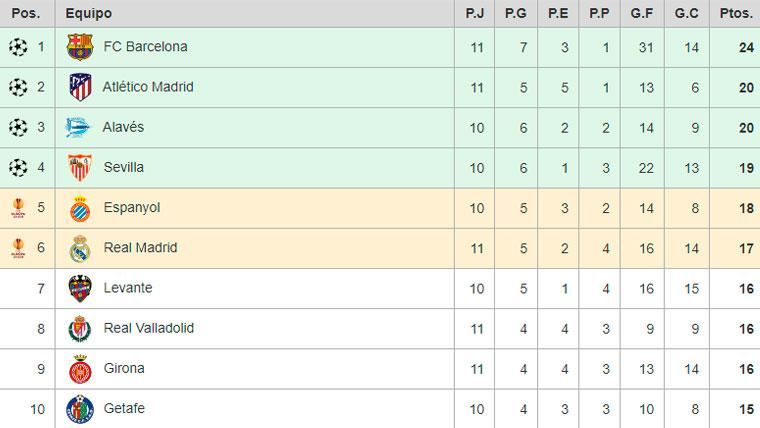Screen dimensions: 760x428
Task: Click the Champions League icon beside position 1
Action: (x=16, y=47)
